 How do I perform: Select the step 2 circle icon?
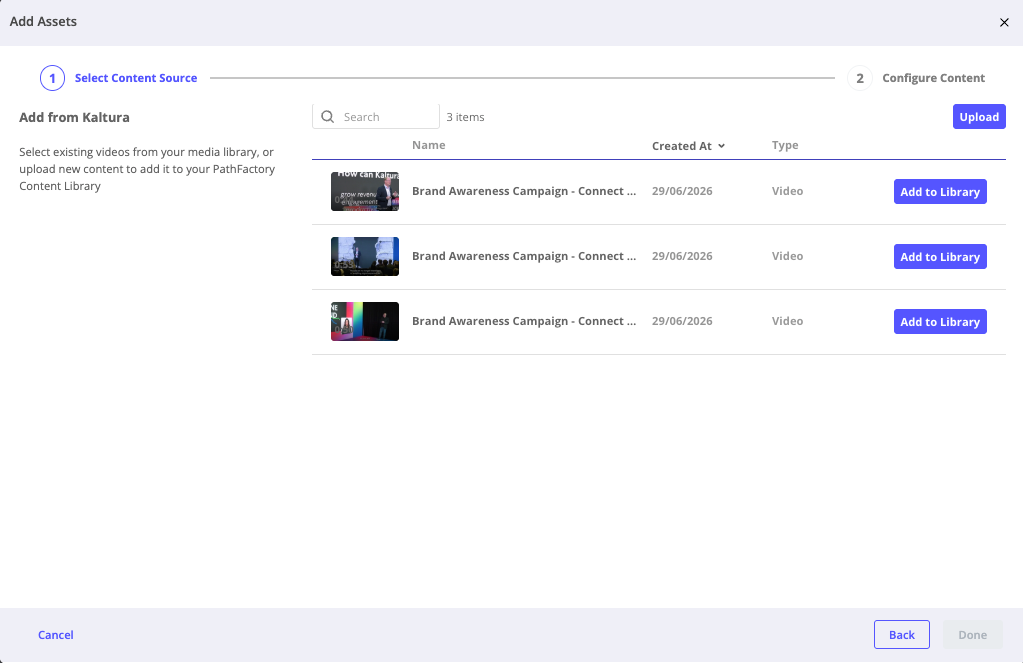859,78
